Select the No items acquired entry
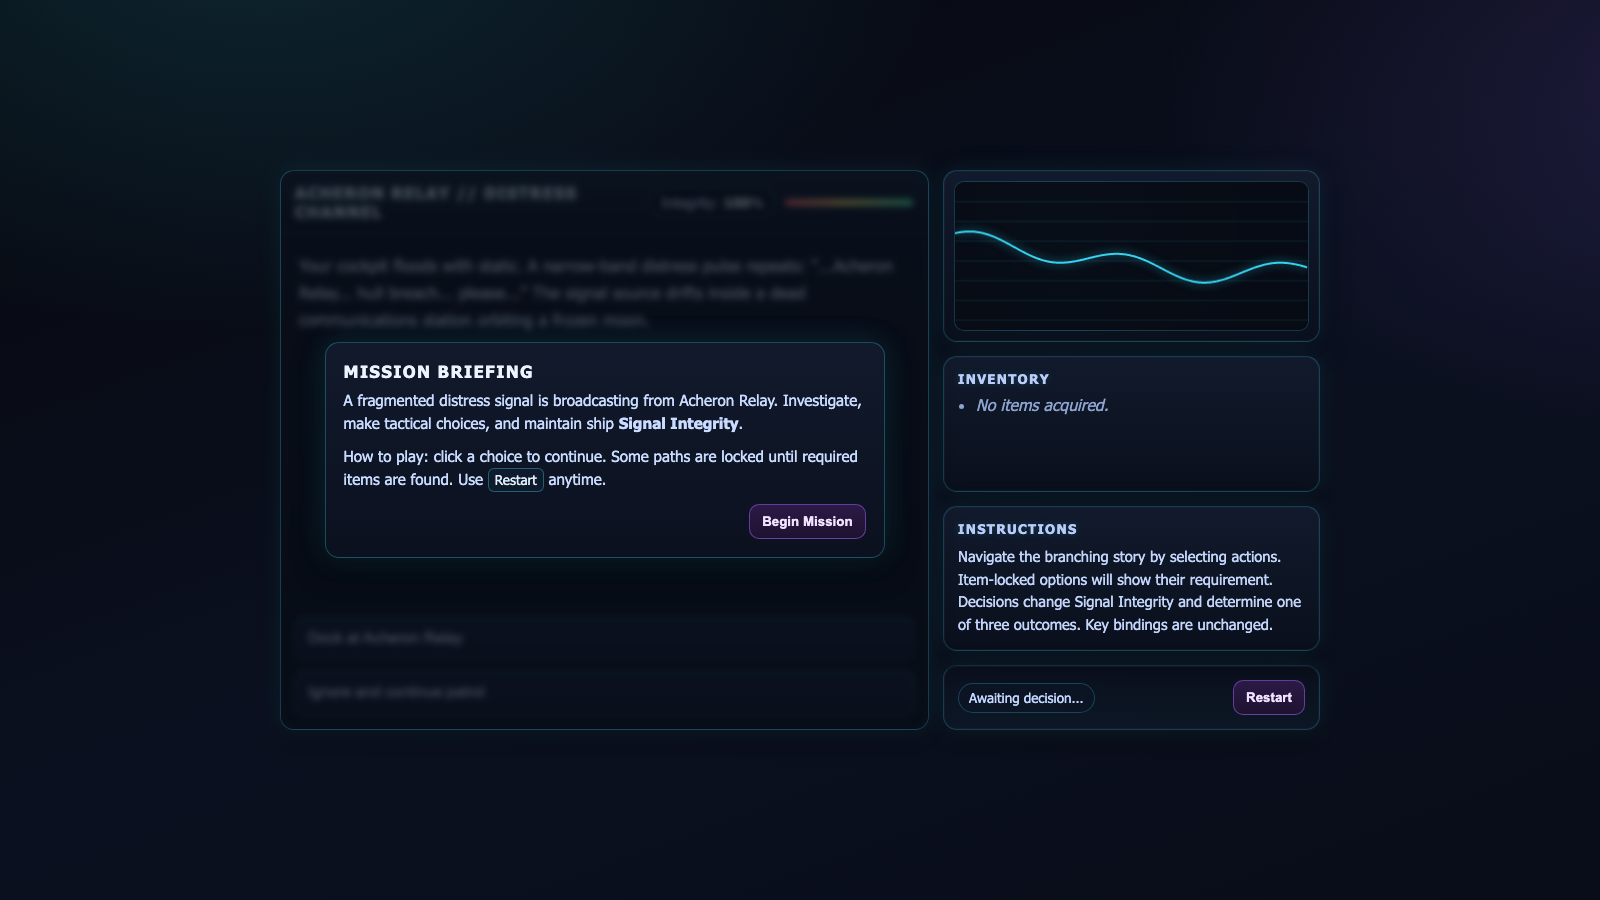1600x900 pixels. point(1042,405)
